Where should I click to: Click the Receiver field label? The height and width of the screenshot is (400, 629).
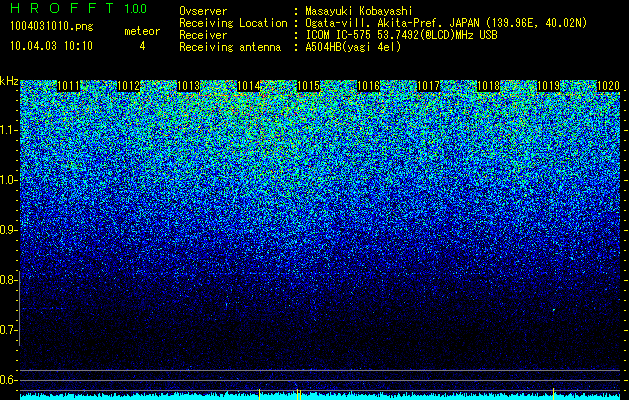click(x=203, y=35)
